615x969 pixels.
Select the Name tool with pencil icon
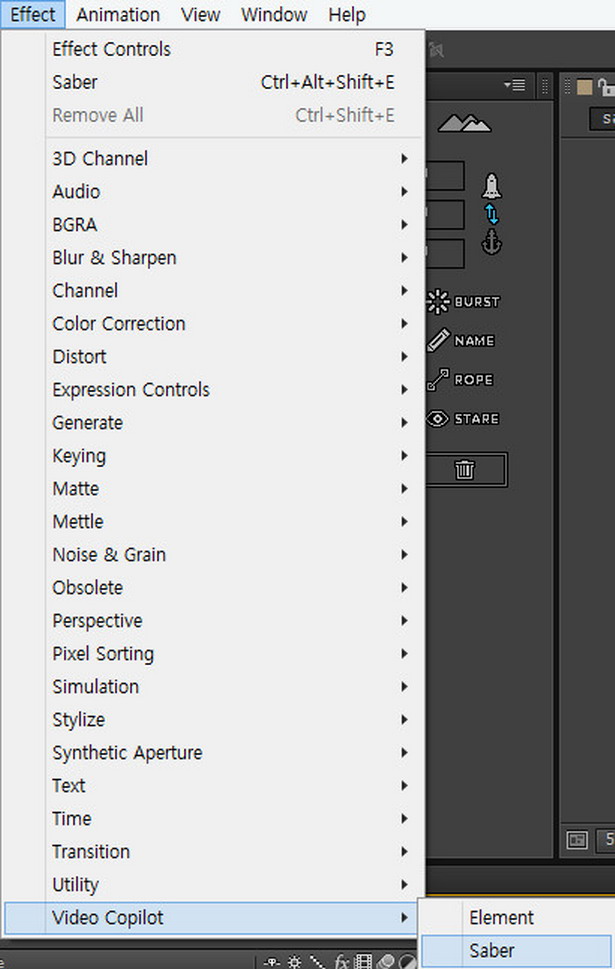[461, 341]
